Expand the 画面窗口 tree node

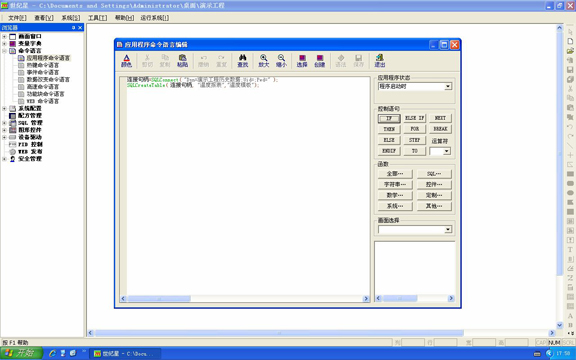4,36
